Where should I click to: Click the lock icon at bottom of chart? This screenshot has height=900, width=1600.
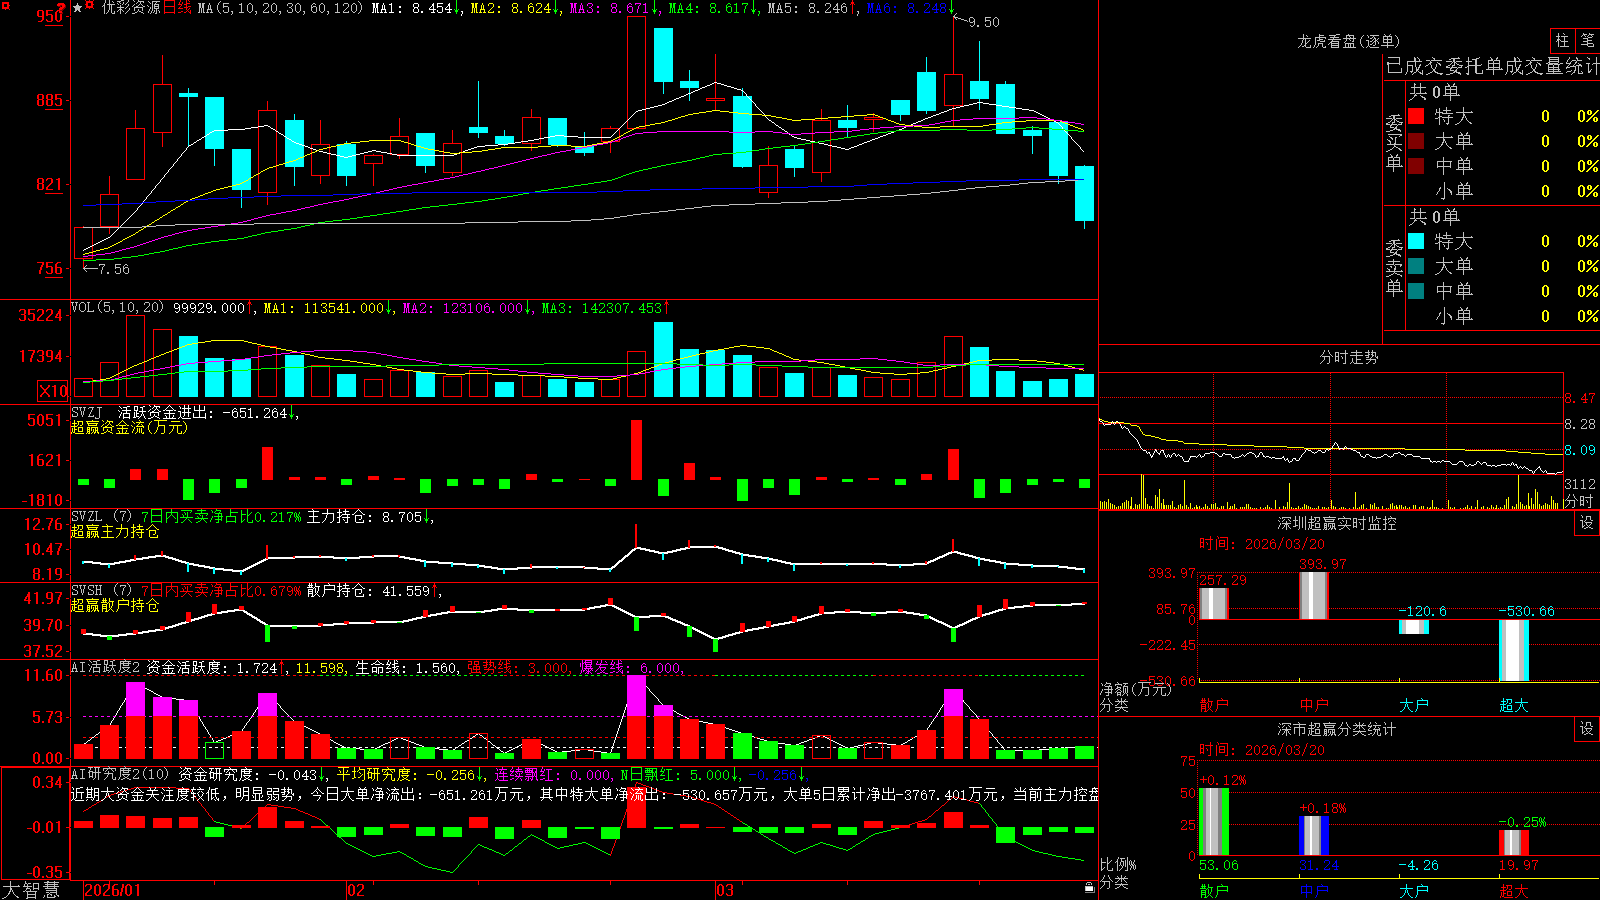[1090, 888]
